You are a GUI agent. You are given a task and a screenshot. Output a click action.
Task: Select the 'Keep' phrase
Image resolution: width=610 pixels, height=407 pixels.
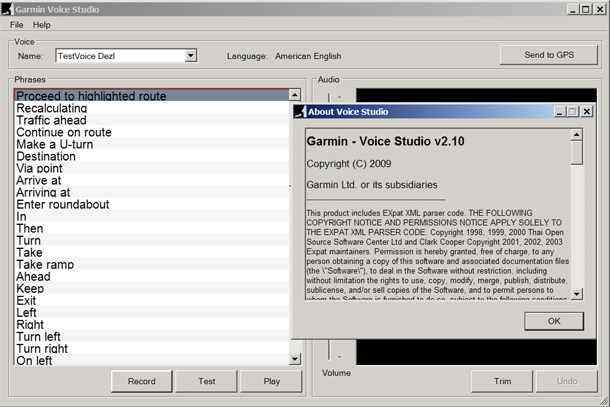[151, 289]
